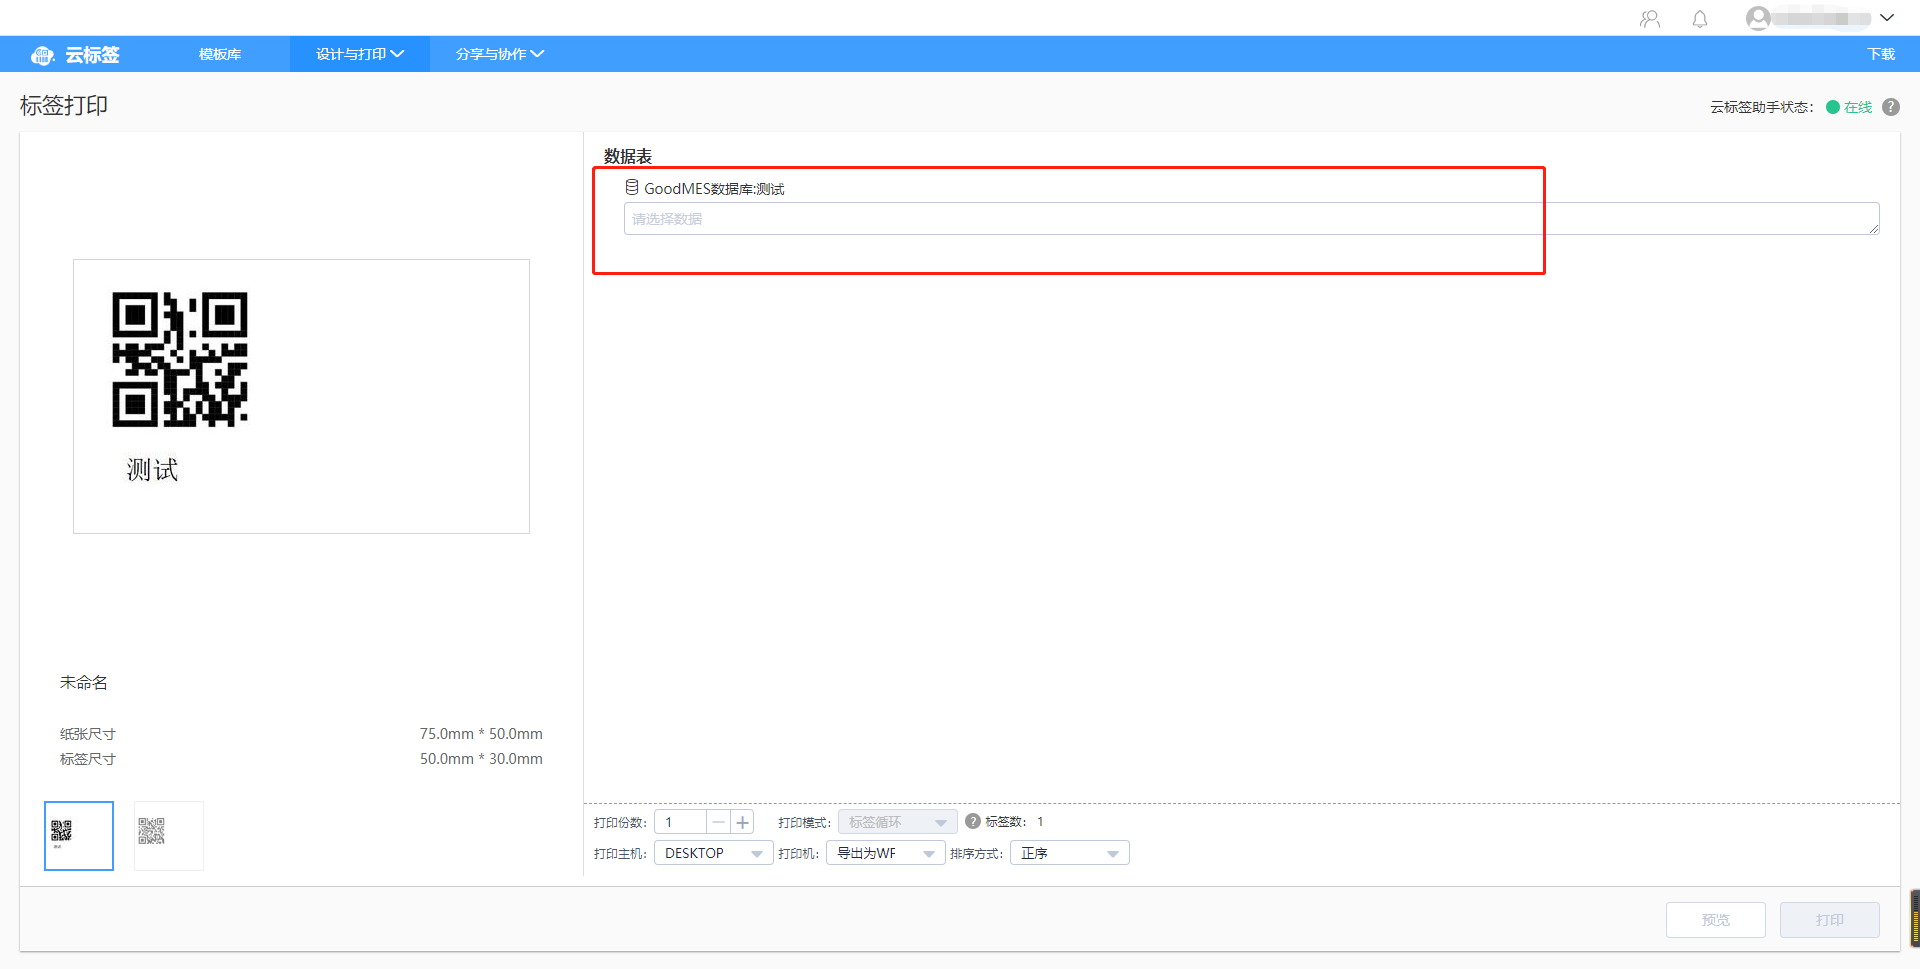1920x969 pixels.
Task: Open the 打印主机 DESKTOP dropdown
Action: coord(713,853)
